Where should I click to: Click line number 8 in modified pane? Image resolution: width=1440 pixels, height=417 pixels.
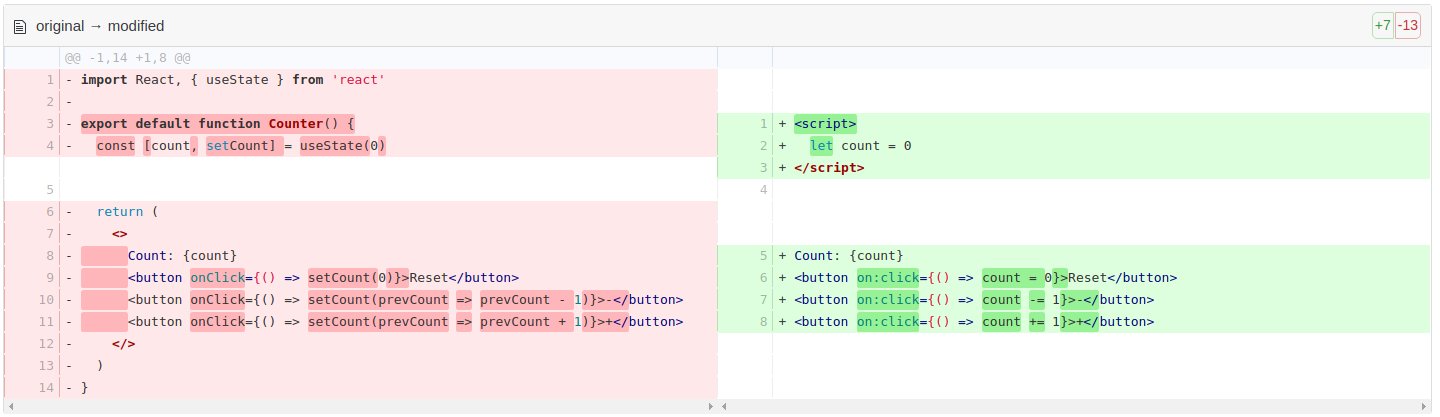tap(762, 322)
